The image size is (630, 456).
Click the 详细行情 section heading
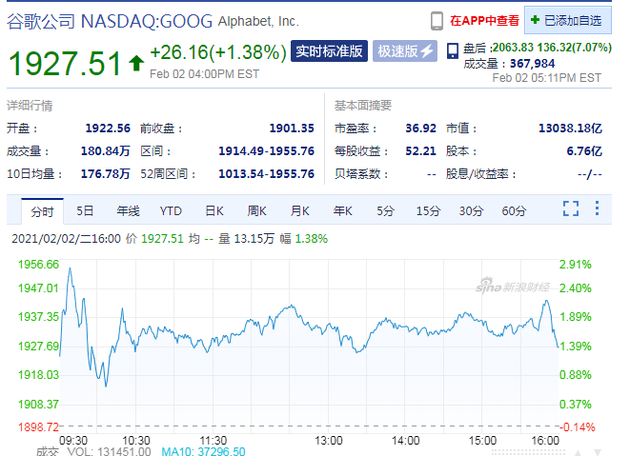pyautogui.click(x=30, y=106)
